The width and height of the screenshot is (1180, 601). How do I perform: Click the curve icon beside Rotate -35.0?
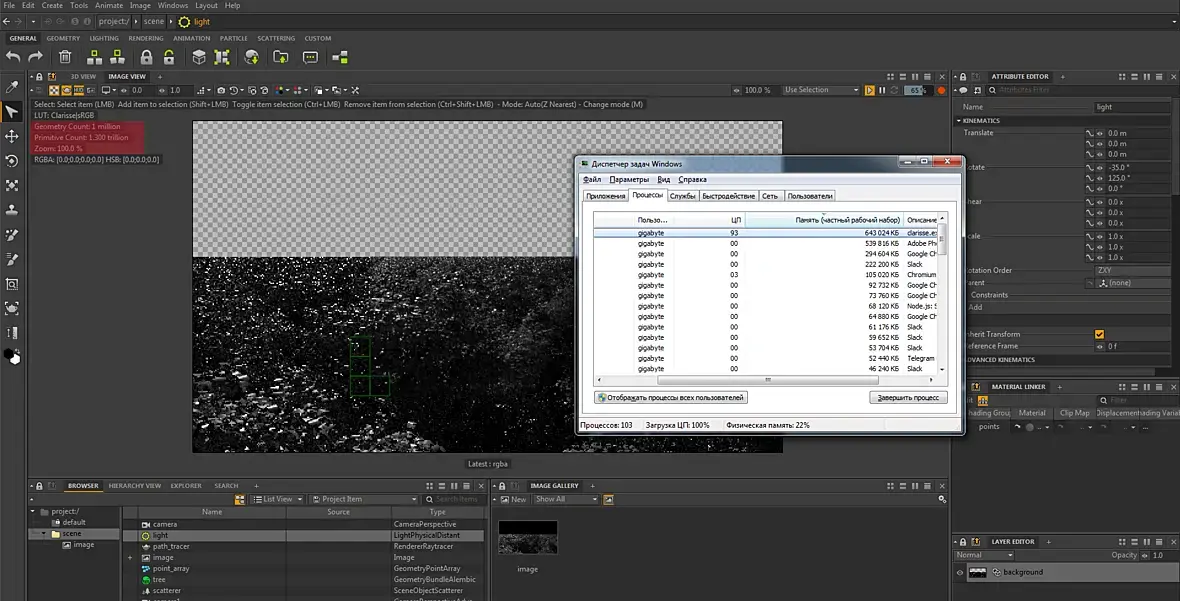[x=1089, y=167]
